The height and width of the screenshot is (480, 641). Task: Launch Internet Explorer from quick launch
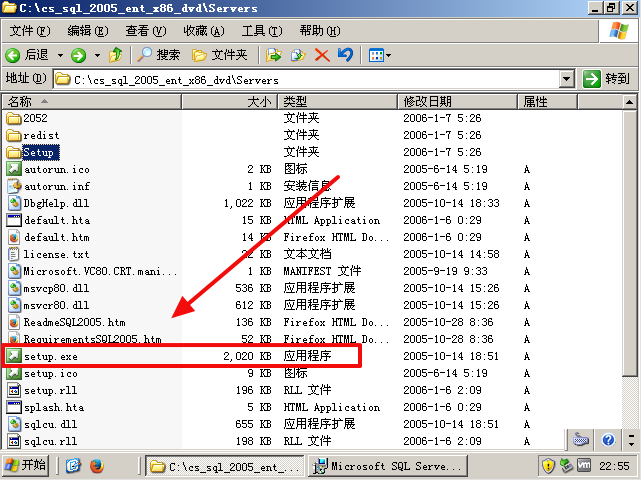pyautogui.click(x=74, y=465)
